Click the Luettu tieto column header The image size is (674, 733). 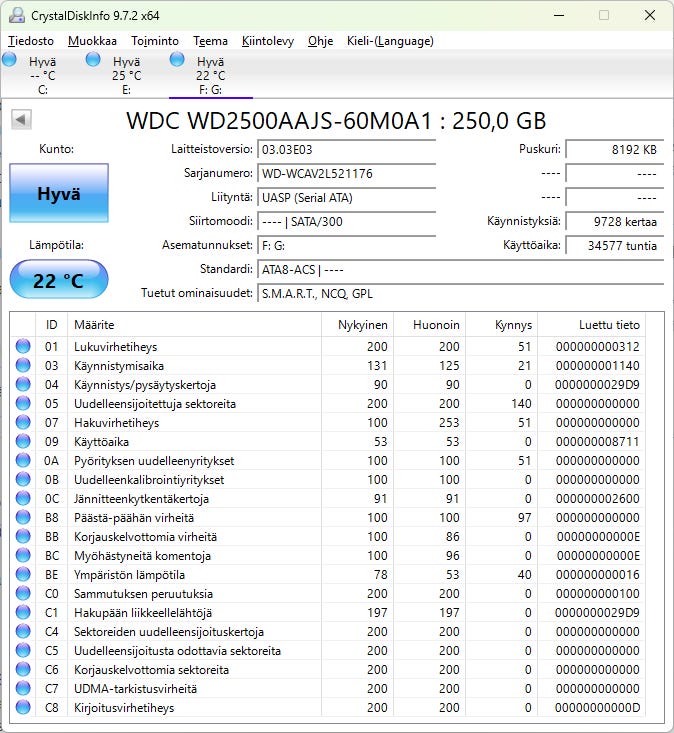[608, 325]
